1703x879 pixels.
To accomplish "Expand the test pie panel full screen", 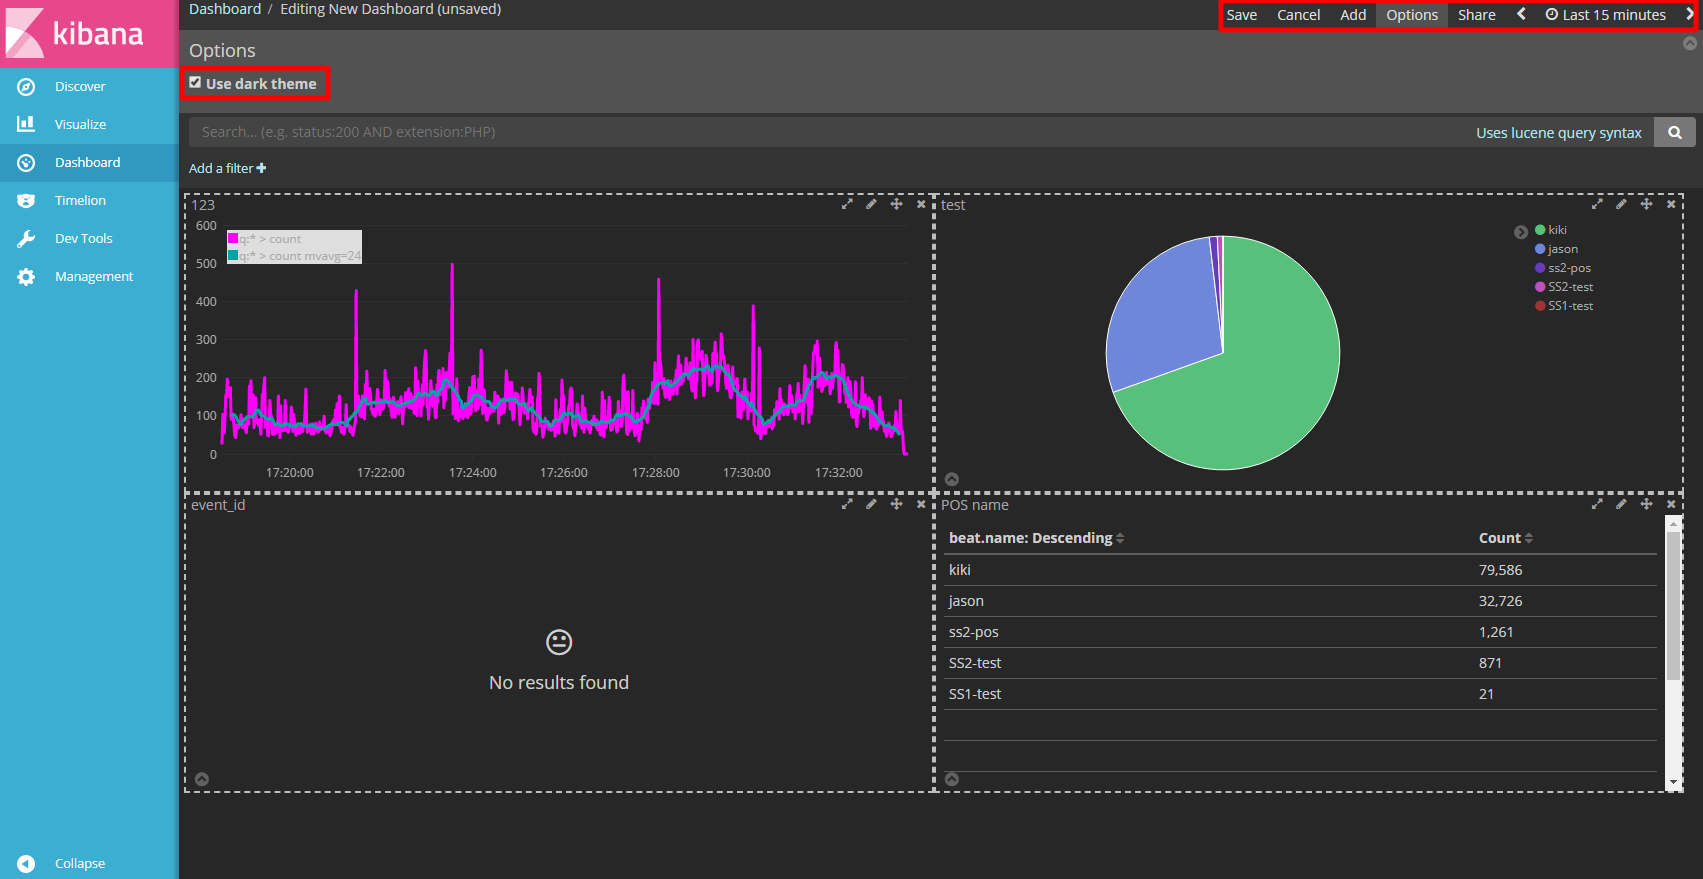I will click(x=1597, y=204).
